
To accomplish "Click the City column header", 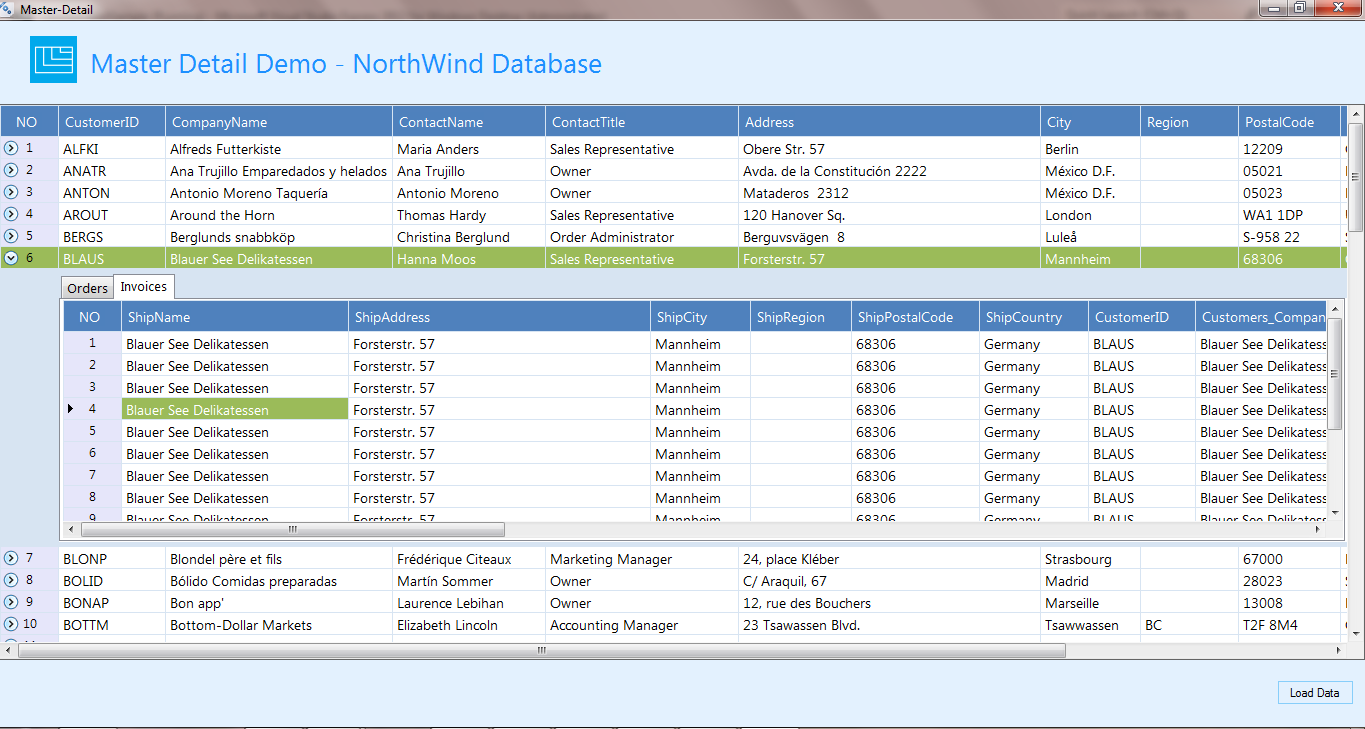I will (1090, 122).
